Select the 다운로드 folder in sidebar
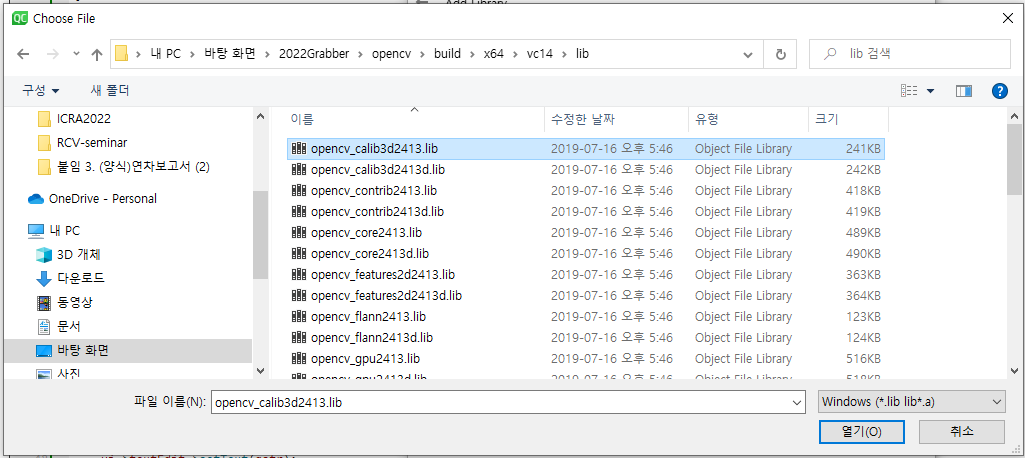1025x458 pixels. pyautogui.click(x=80, y=278)
